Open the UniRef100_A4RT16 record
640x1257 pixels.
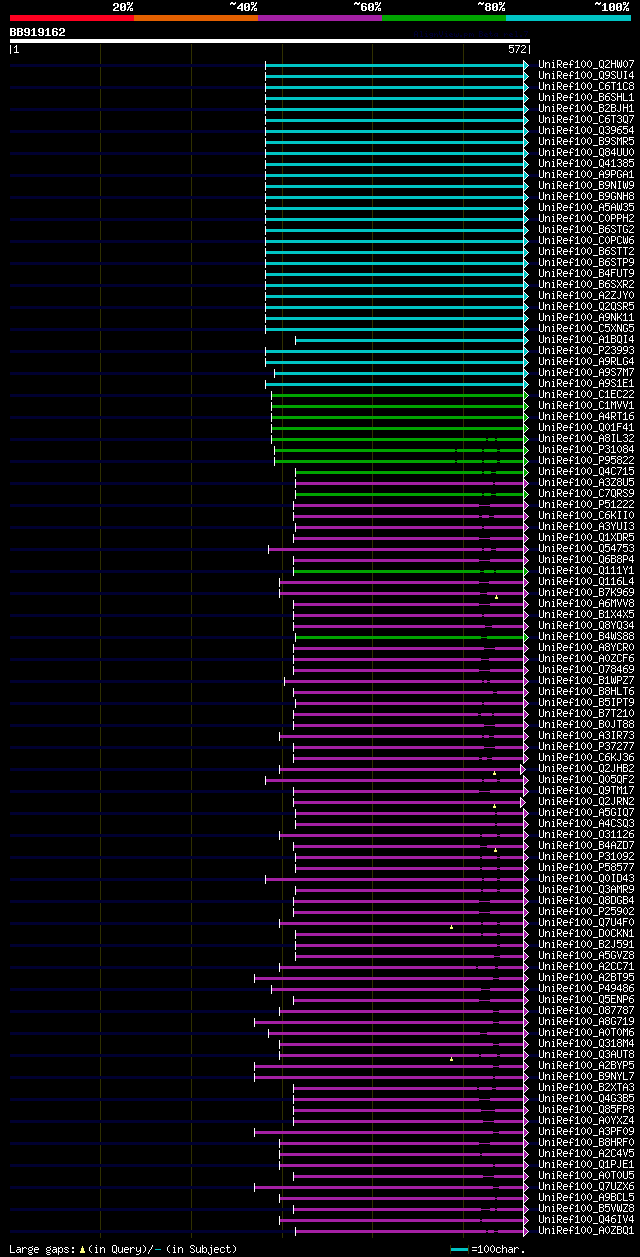click(586, 417)
